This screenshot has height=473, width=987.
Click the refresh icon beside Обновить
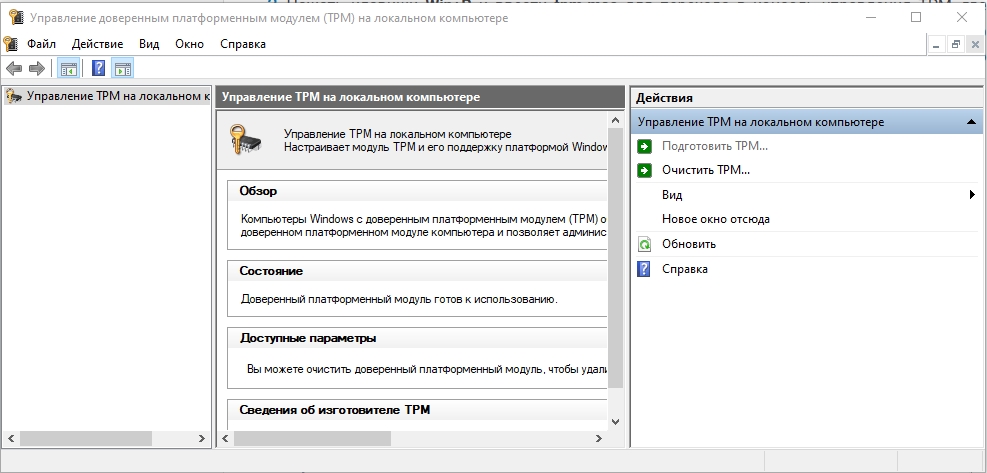(644, 244)
